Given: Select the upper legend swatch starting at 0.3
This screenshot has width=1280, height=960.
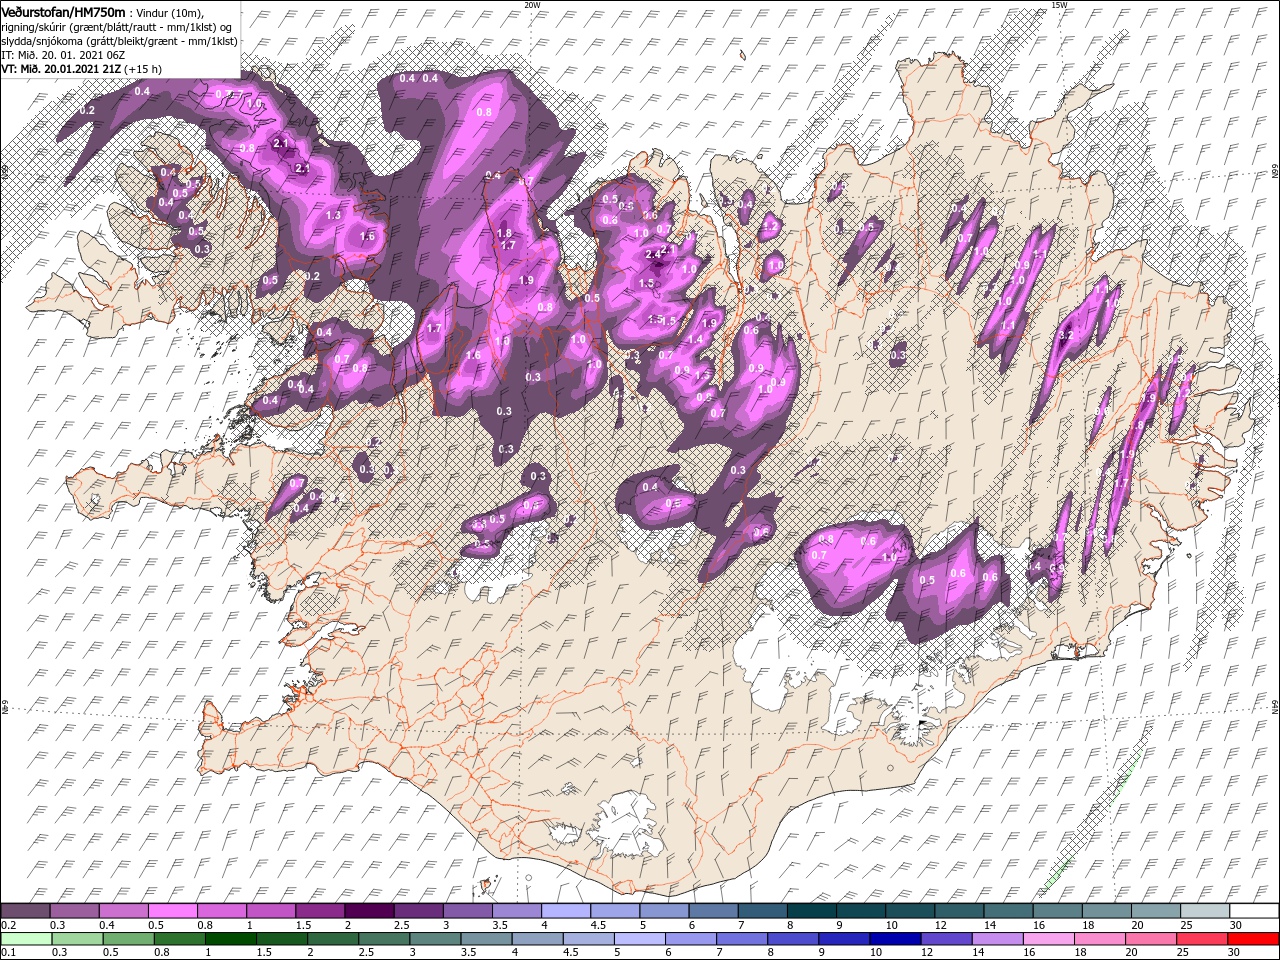Looking at the screenshot, I should click(75, 911).
